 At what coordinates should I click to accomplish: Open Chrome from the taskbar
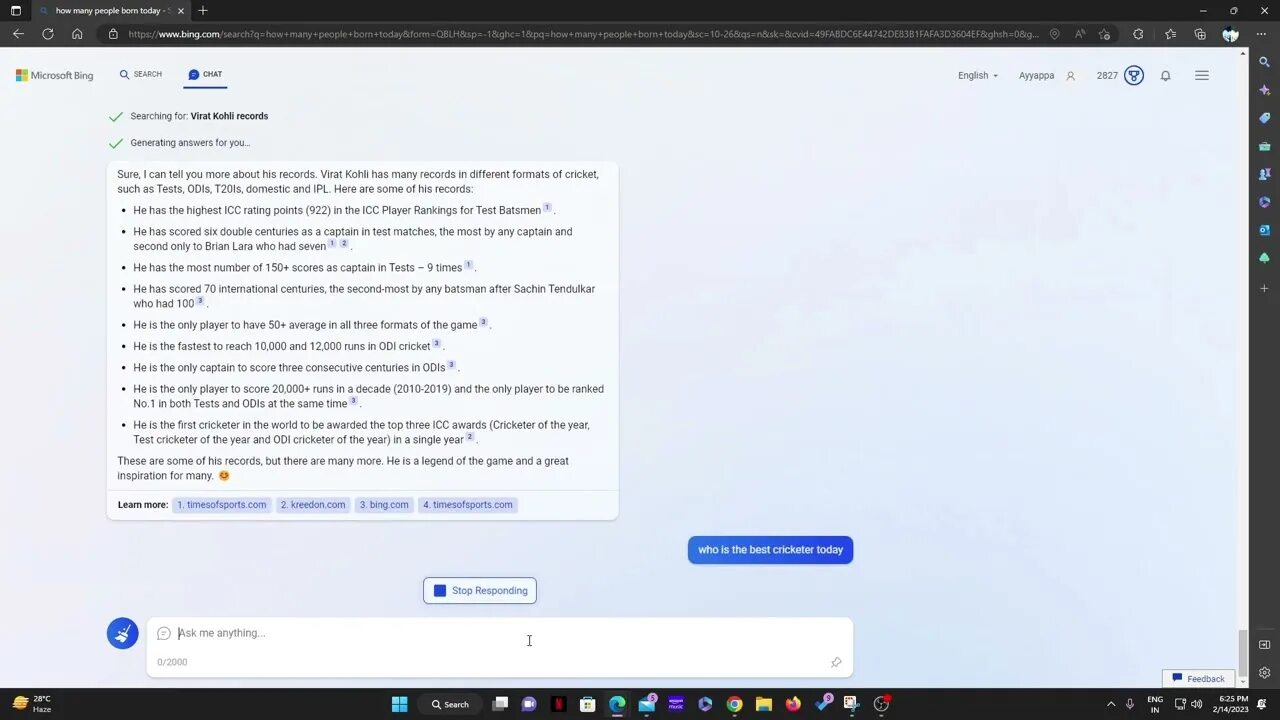[734, 704]
